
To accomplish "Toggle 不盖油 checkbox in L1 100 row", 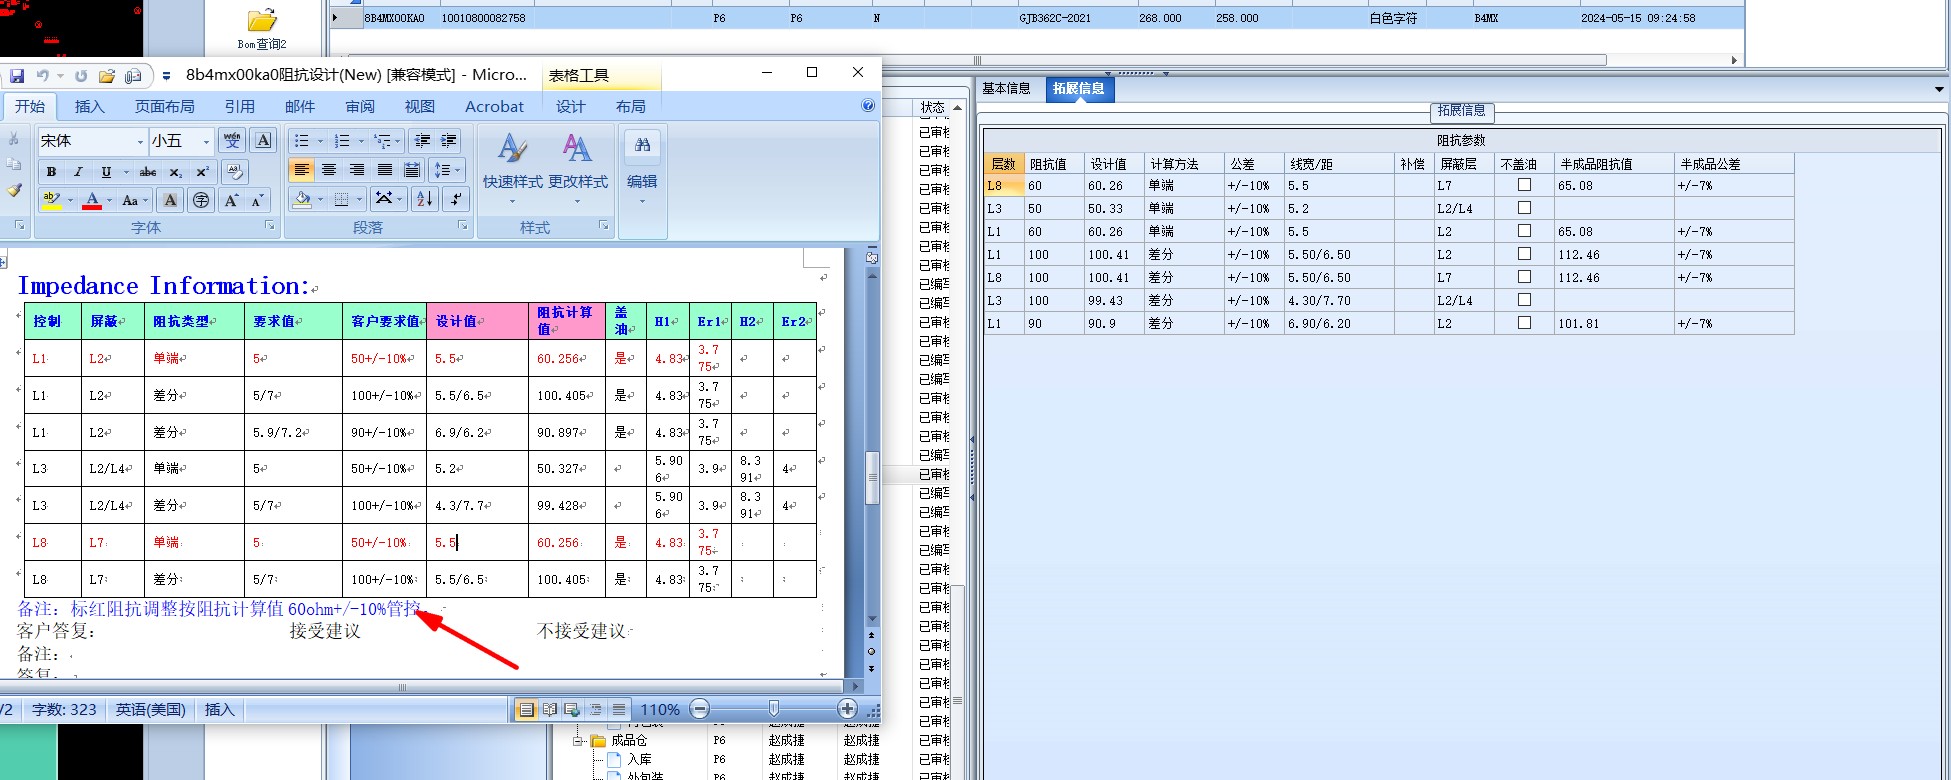I will click(x=1524, y=254).
